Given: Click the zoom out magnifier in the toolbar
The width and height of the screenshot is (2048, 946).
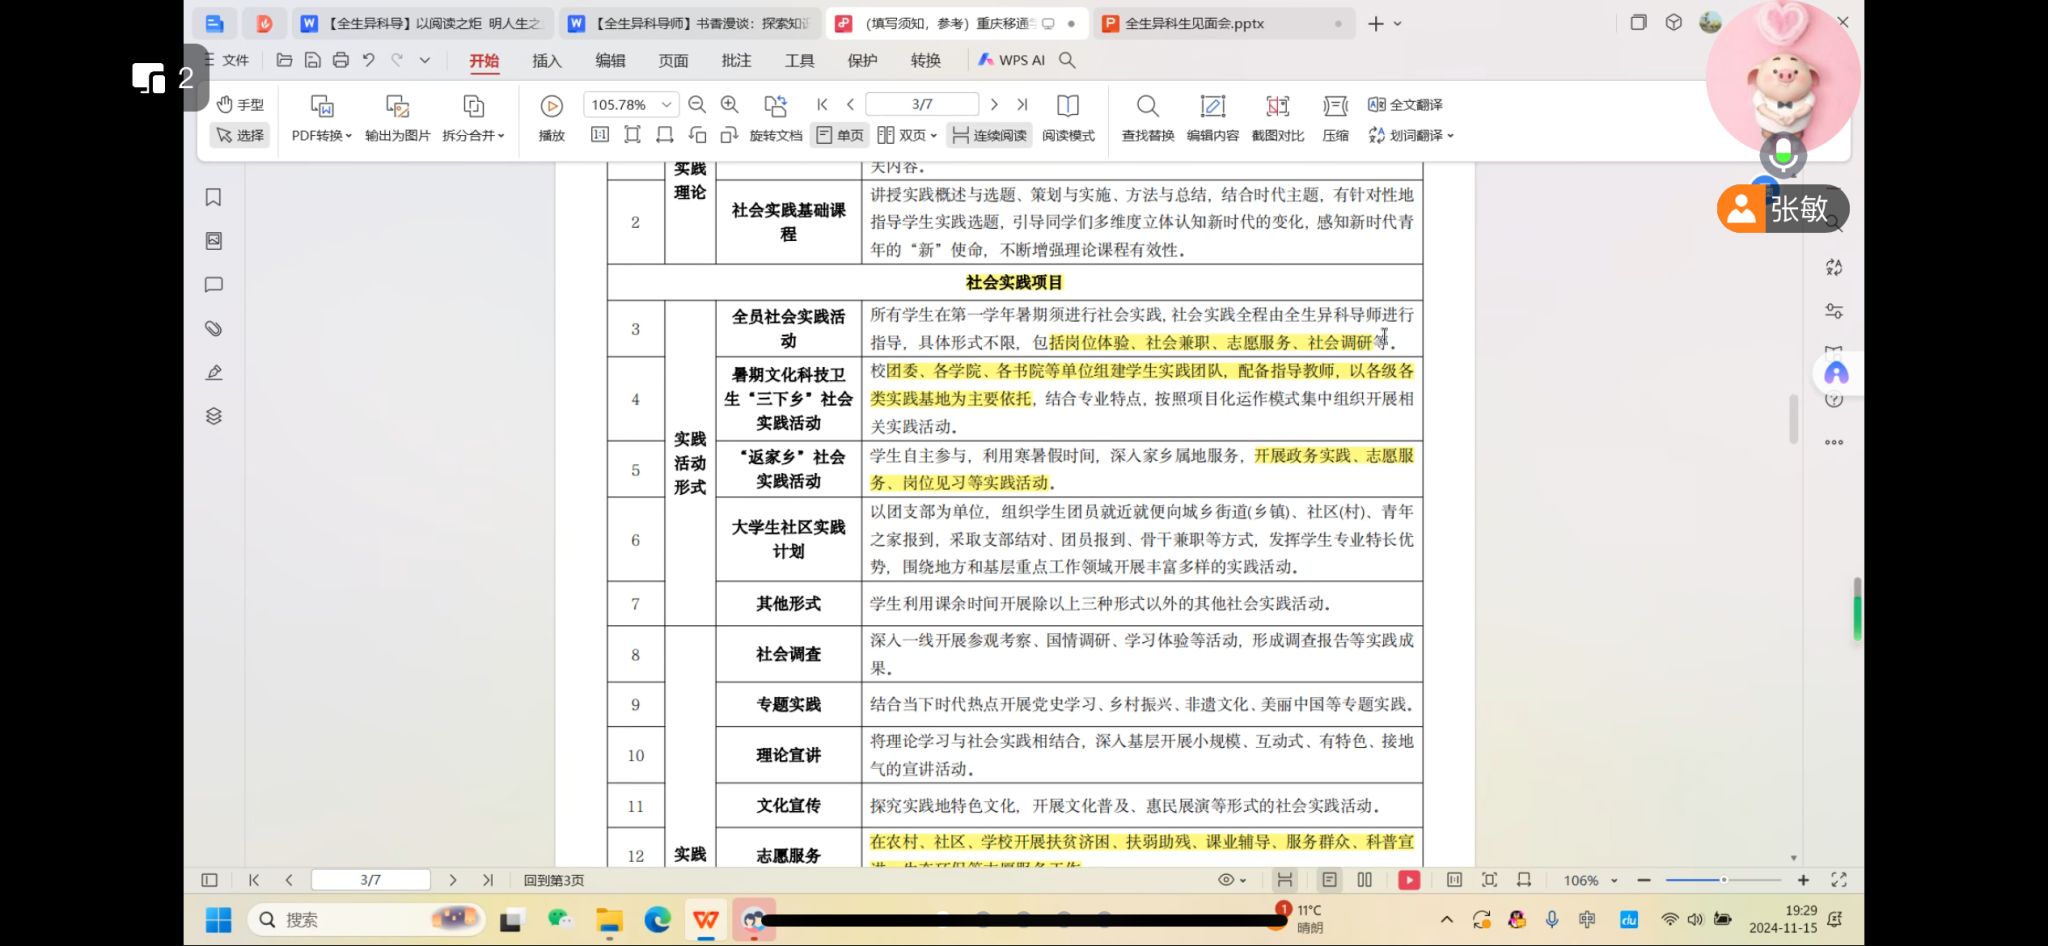Looking at the screenshot, I should point(697,104).
